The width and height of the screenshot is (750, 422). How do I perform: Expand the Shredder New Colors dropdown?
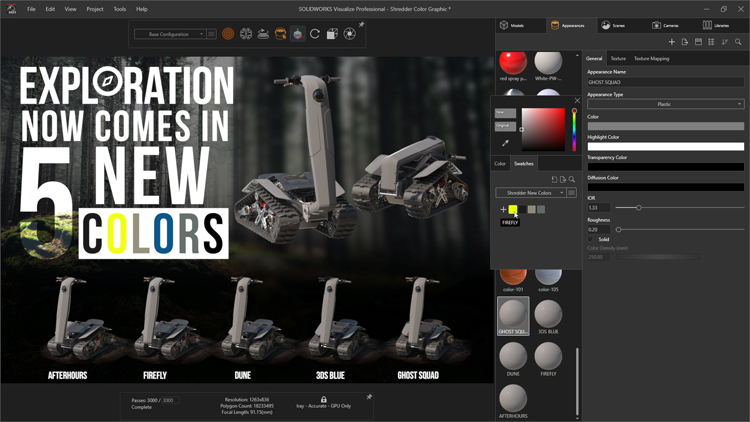[x=530, y=192]
